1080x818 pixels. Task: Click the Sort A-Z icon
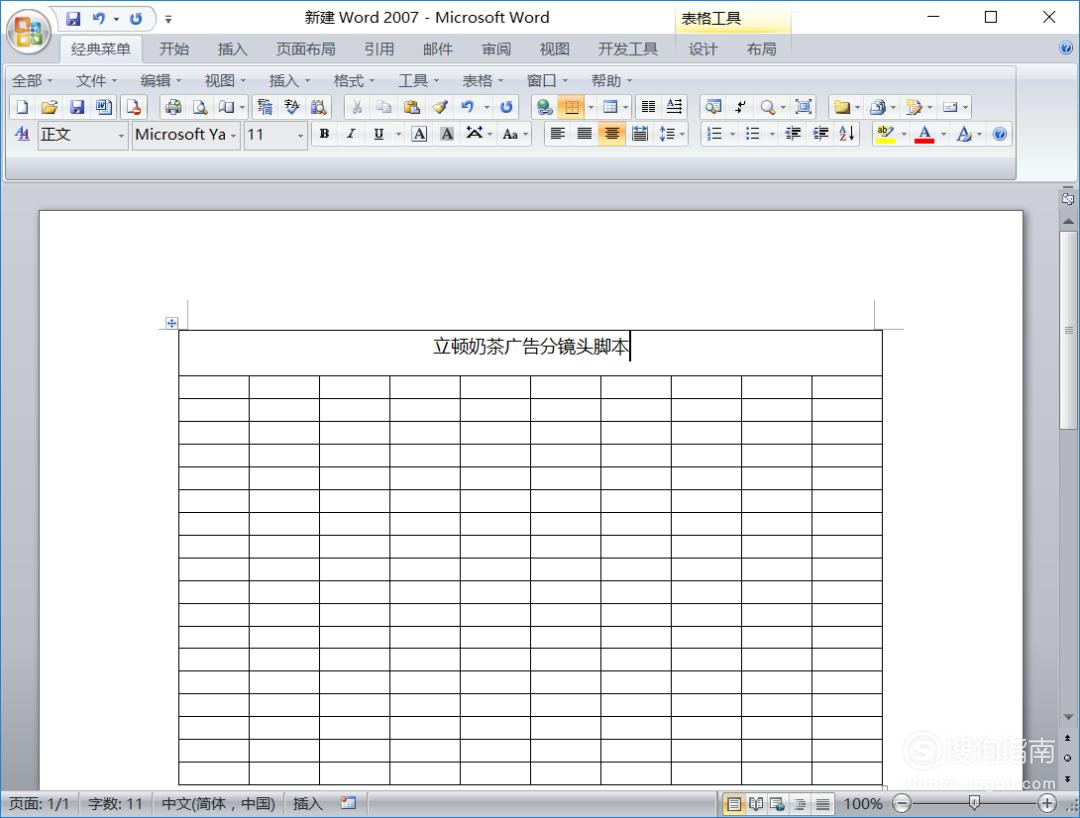click(847, 134)
